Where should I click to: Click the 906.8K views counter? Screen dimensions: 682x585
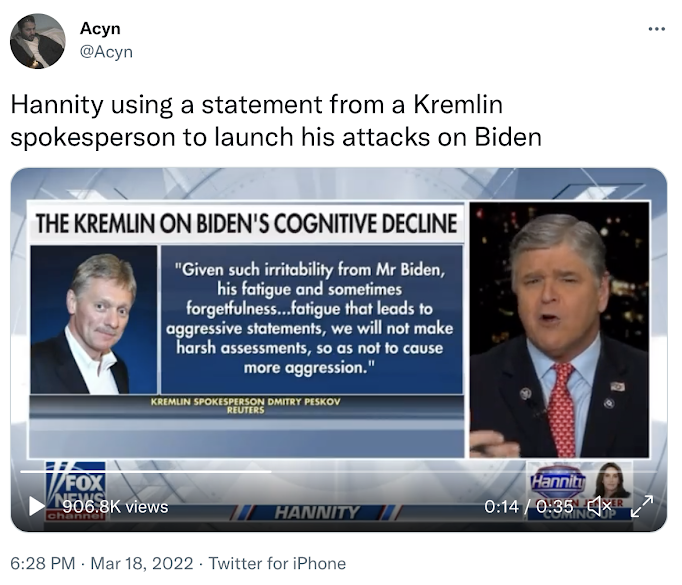115,507
